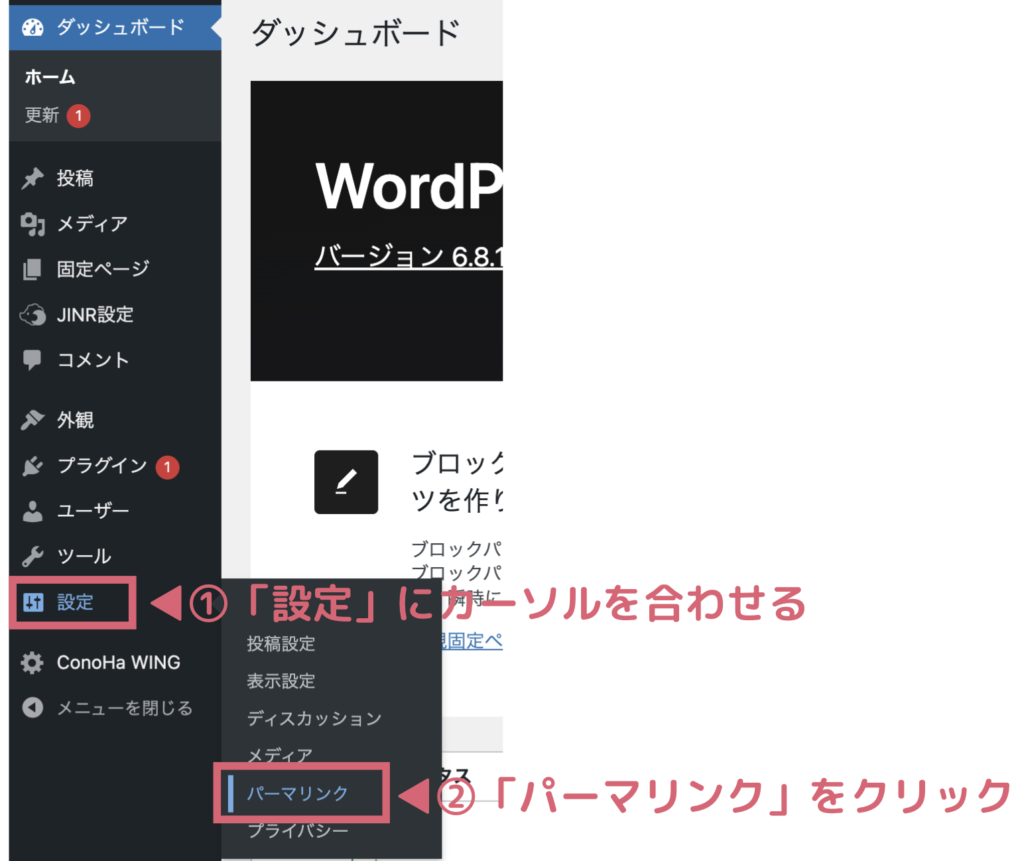Click the ダッシュボード page heading

356,33
